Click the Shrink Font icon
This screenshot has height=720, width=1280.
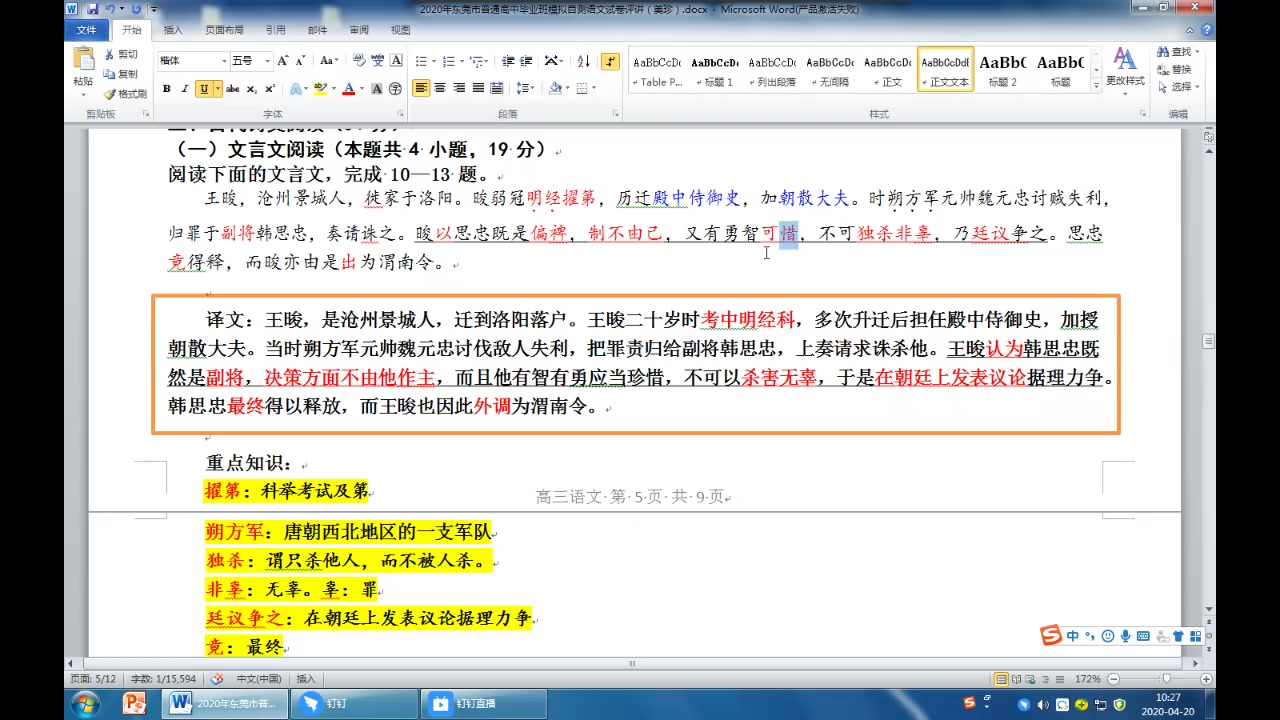301,61
